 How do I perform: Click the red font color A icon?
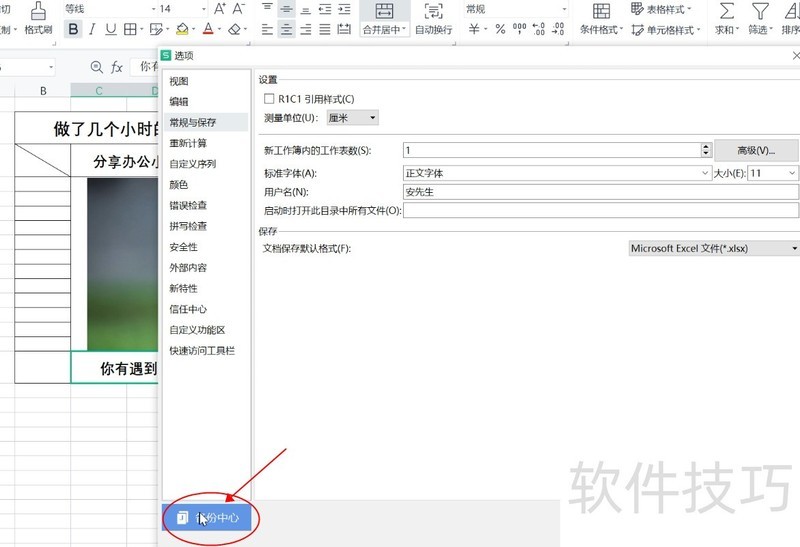click(208, 29)
